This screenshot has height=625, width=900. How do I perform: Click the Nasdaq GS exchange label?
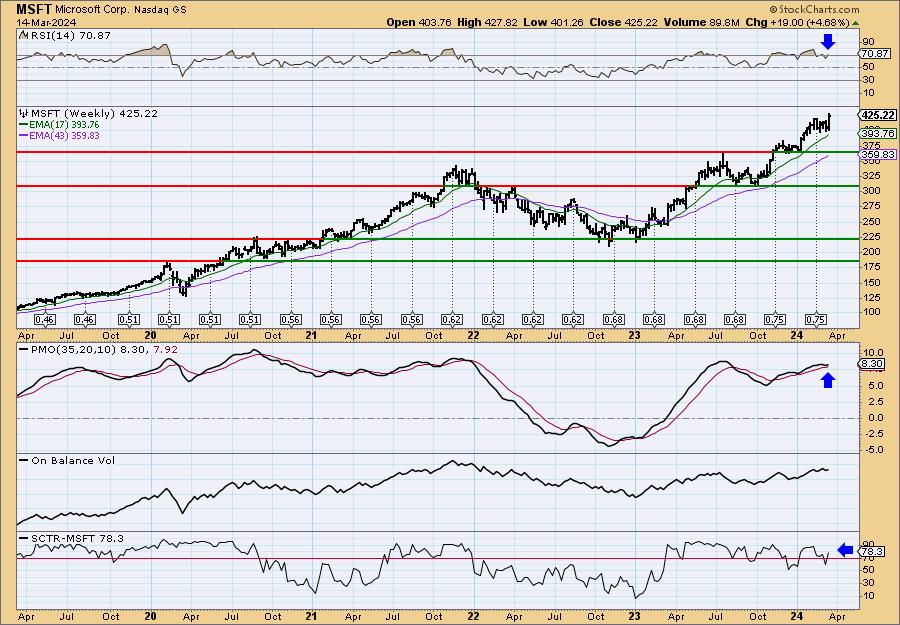[x=160, y=10]
